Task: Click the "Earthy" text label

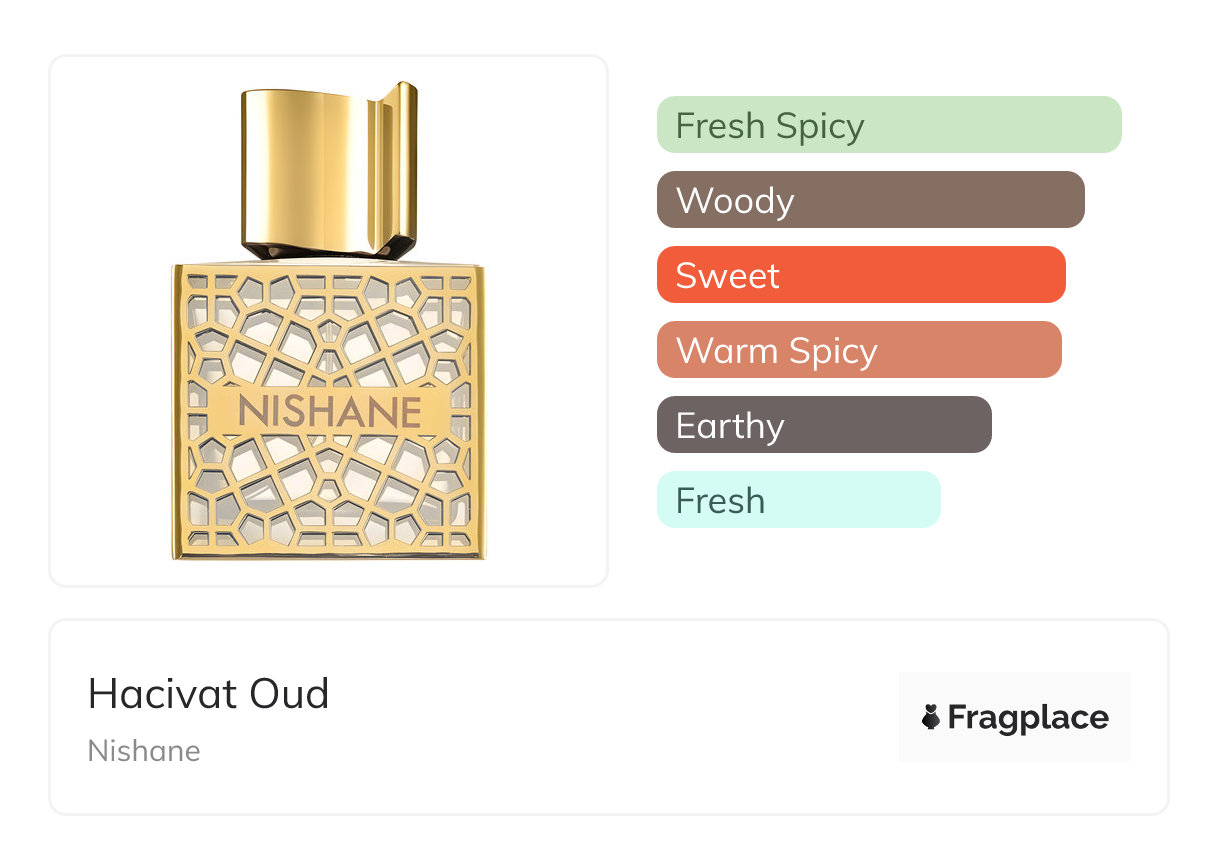Action: tap(730, 426)
